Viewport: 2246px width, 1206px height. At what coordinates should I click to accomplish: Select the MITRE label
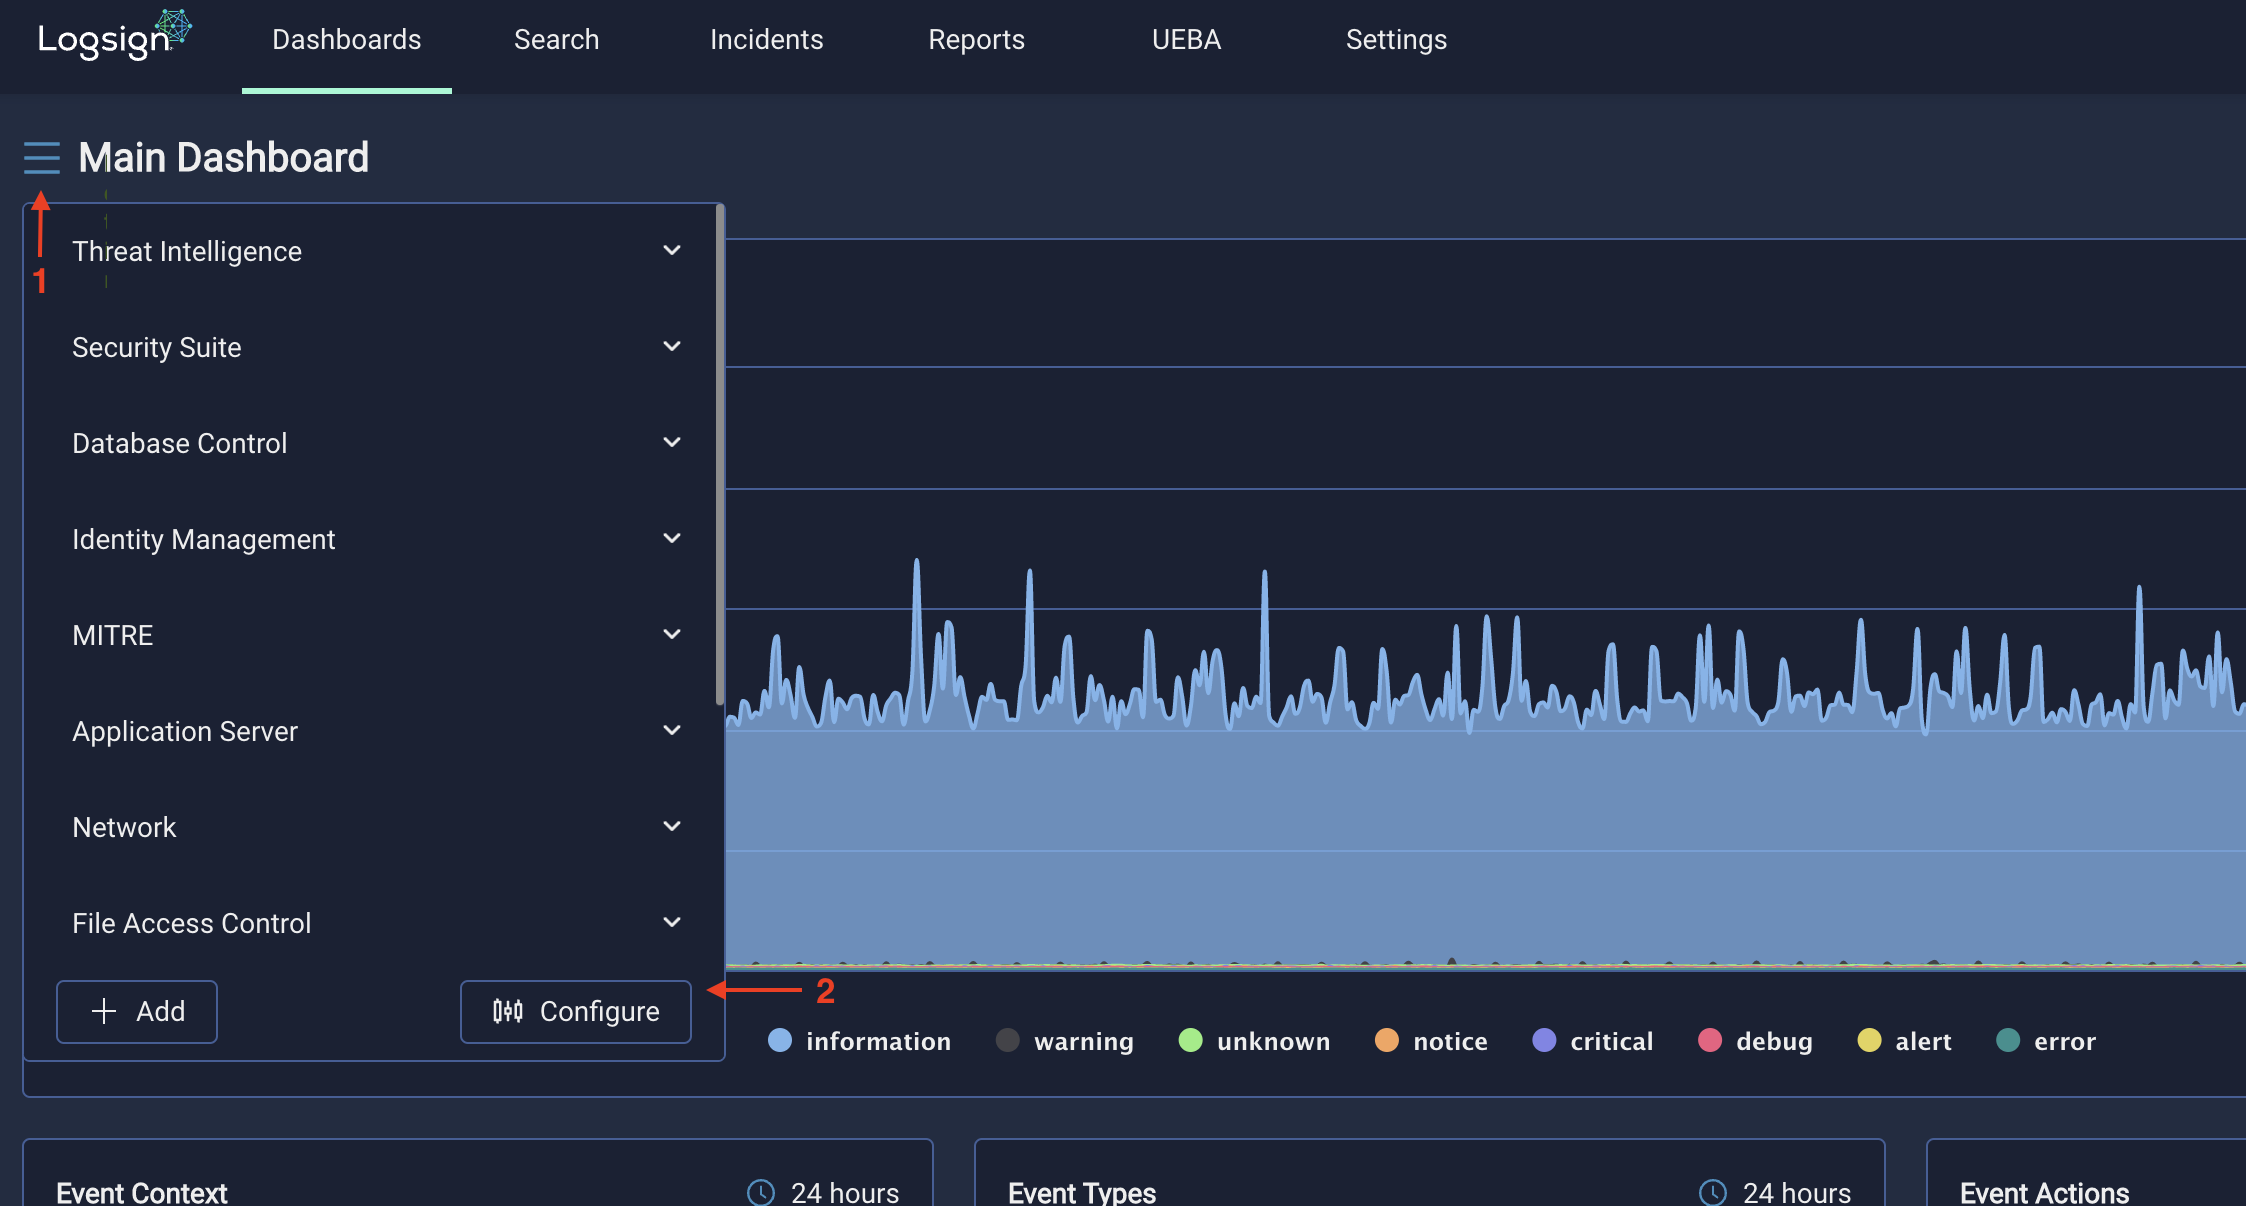click(x=113, y=635)
